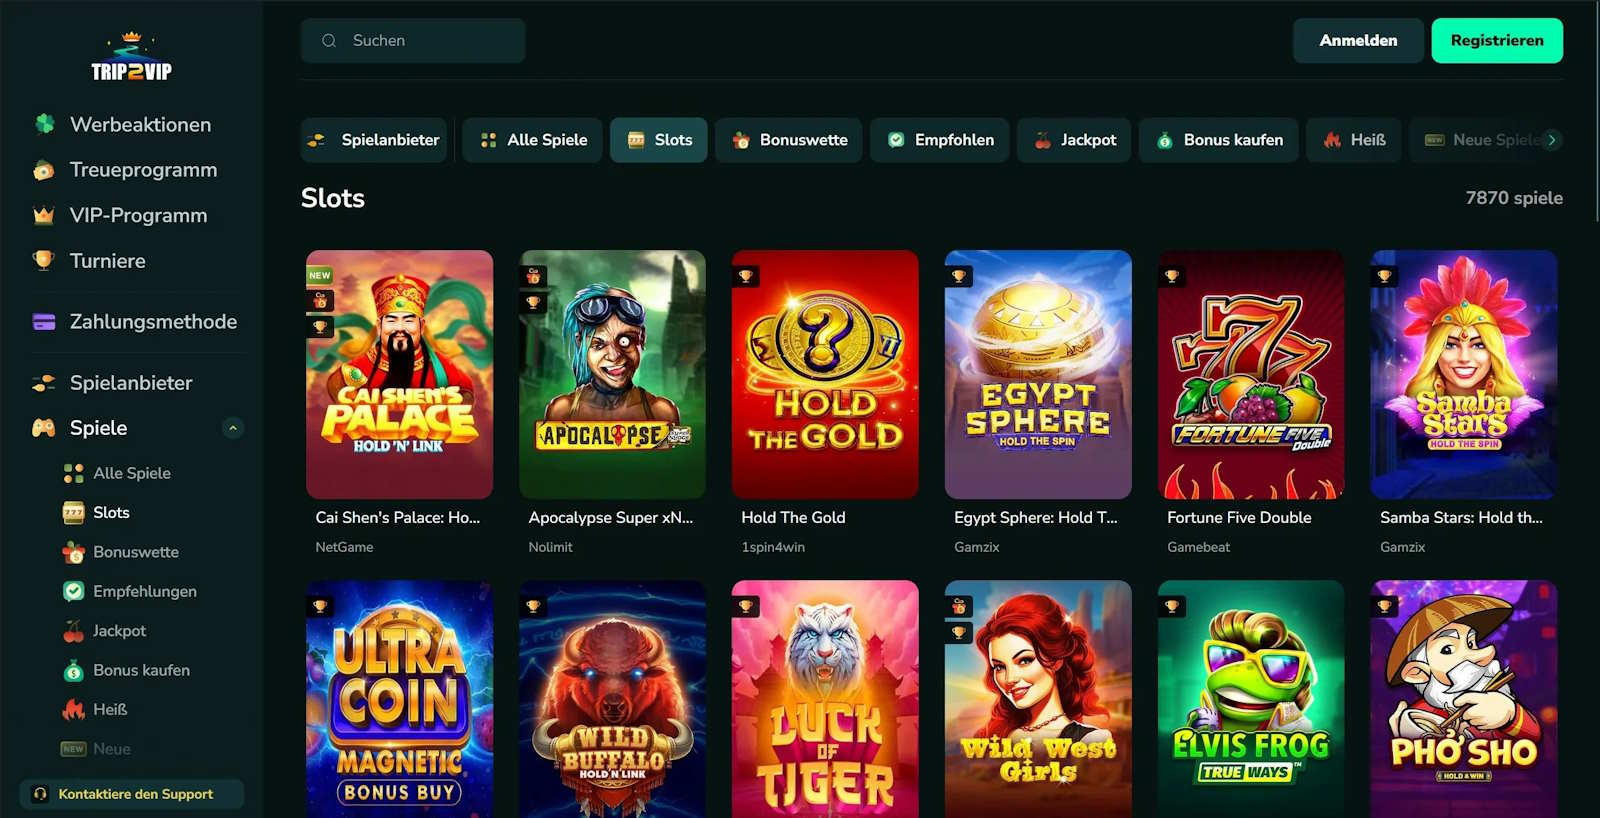Click the Anmelden button
The image size is (1600, 818).
1358,41
